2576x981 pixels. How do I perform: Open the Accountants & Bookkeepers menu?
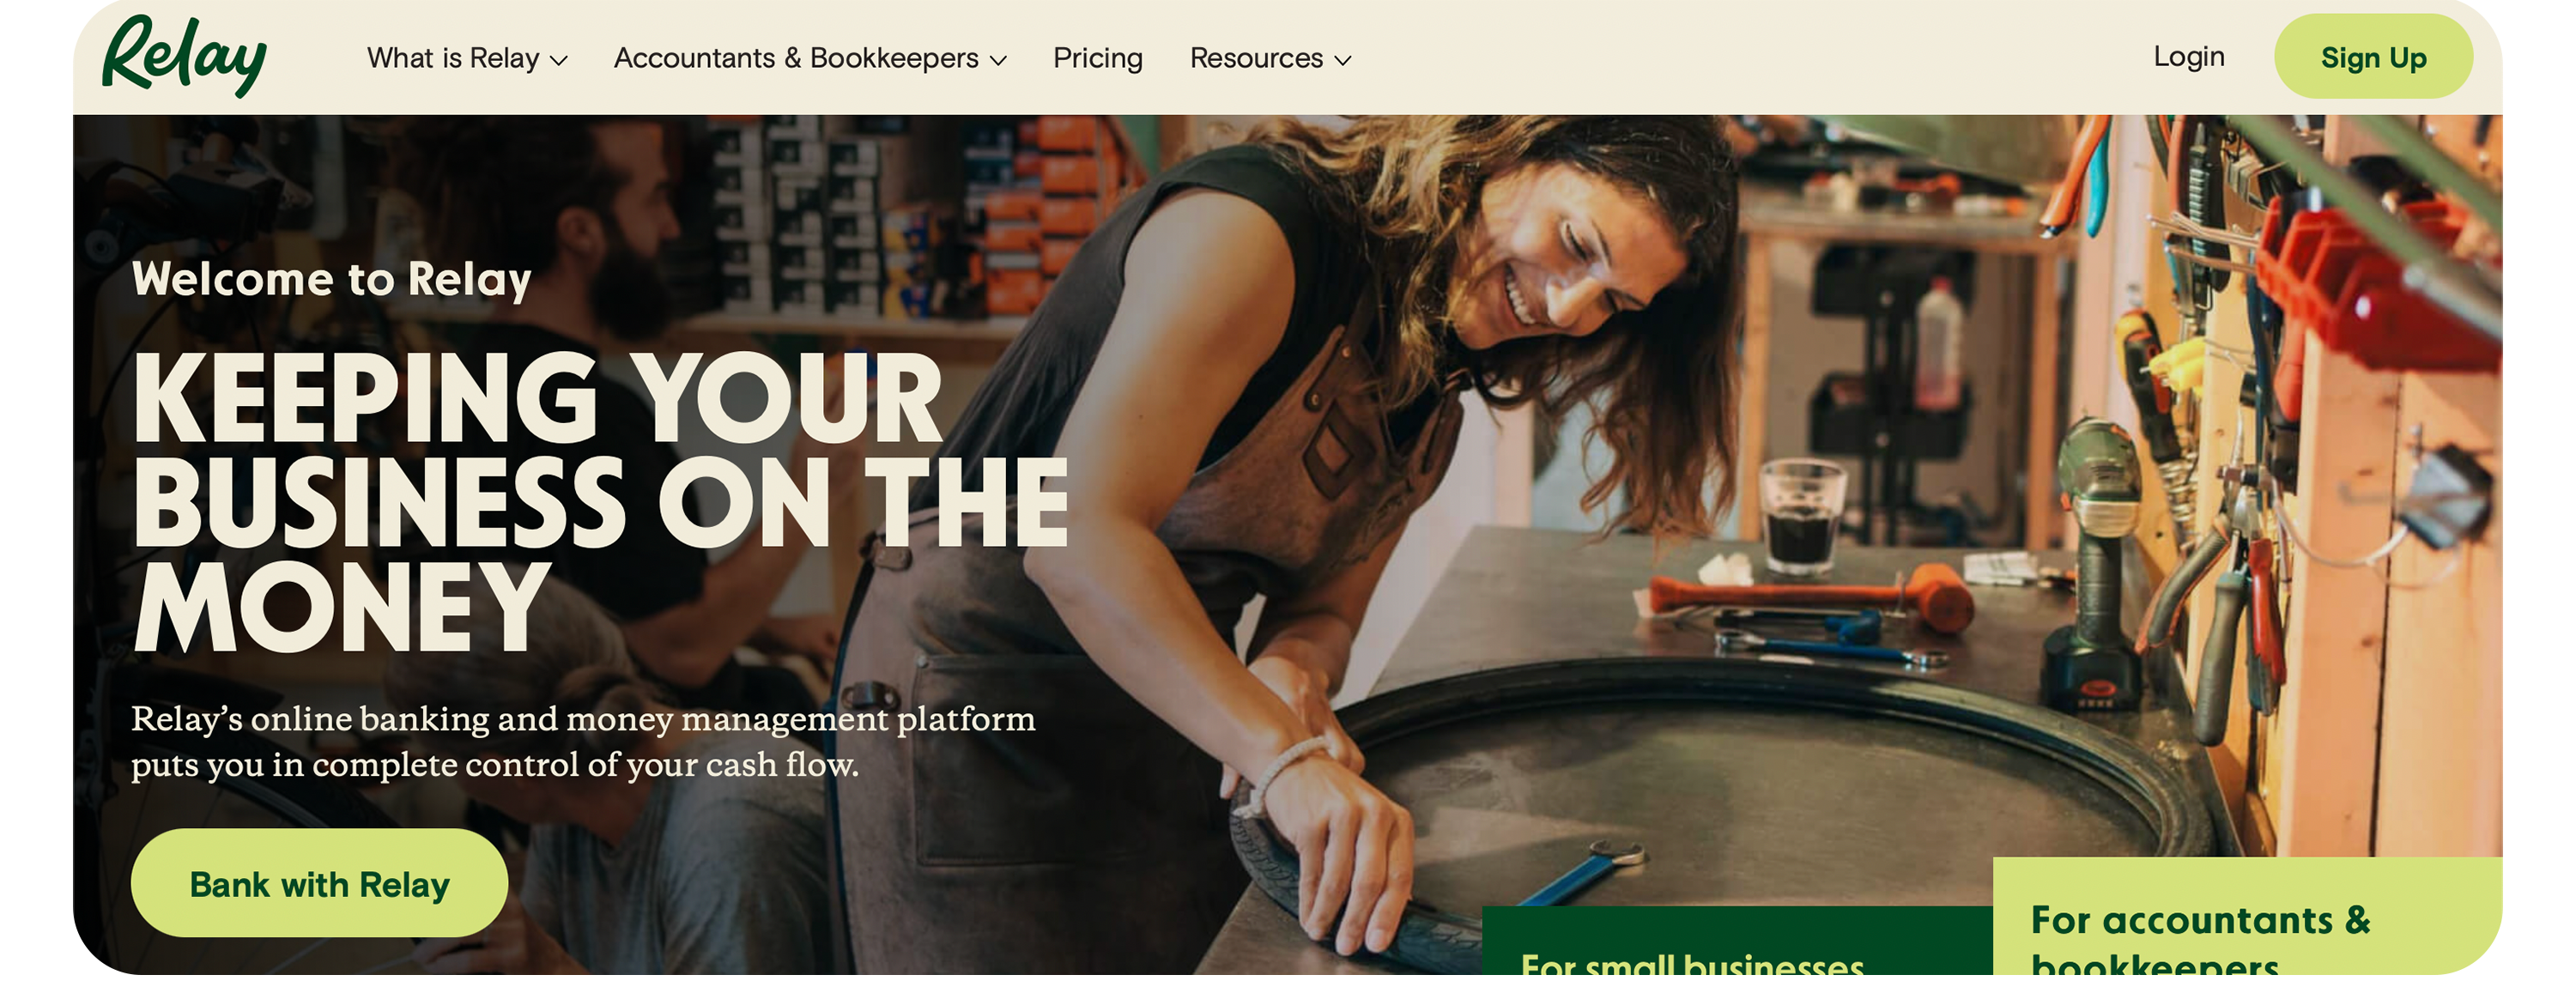pyautogui.click(x=810, y=58)
